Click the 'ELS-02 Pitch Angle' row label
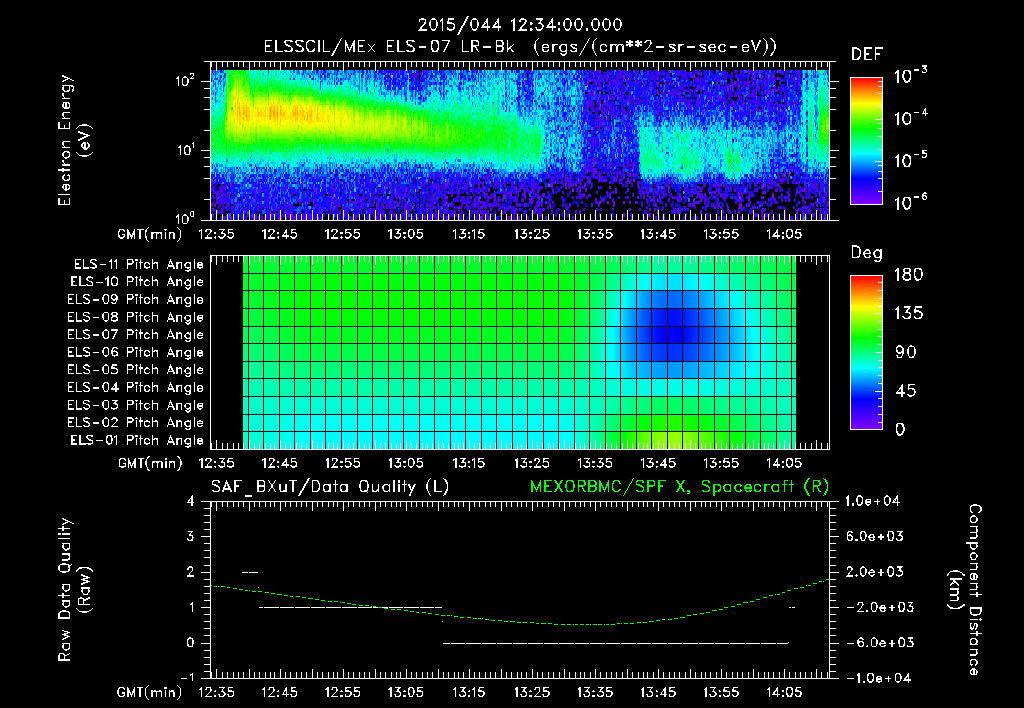The image size is (1024, 708). [136, 423]
